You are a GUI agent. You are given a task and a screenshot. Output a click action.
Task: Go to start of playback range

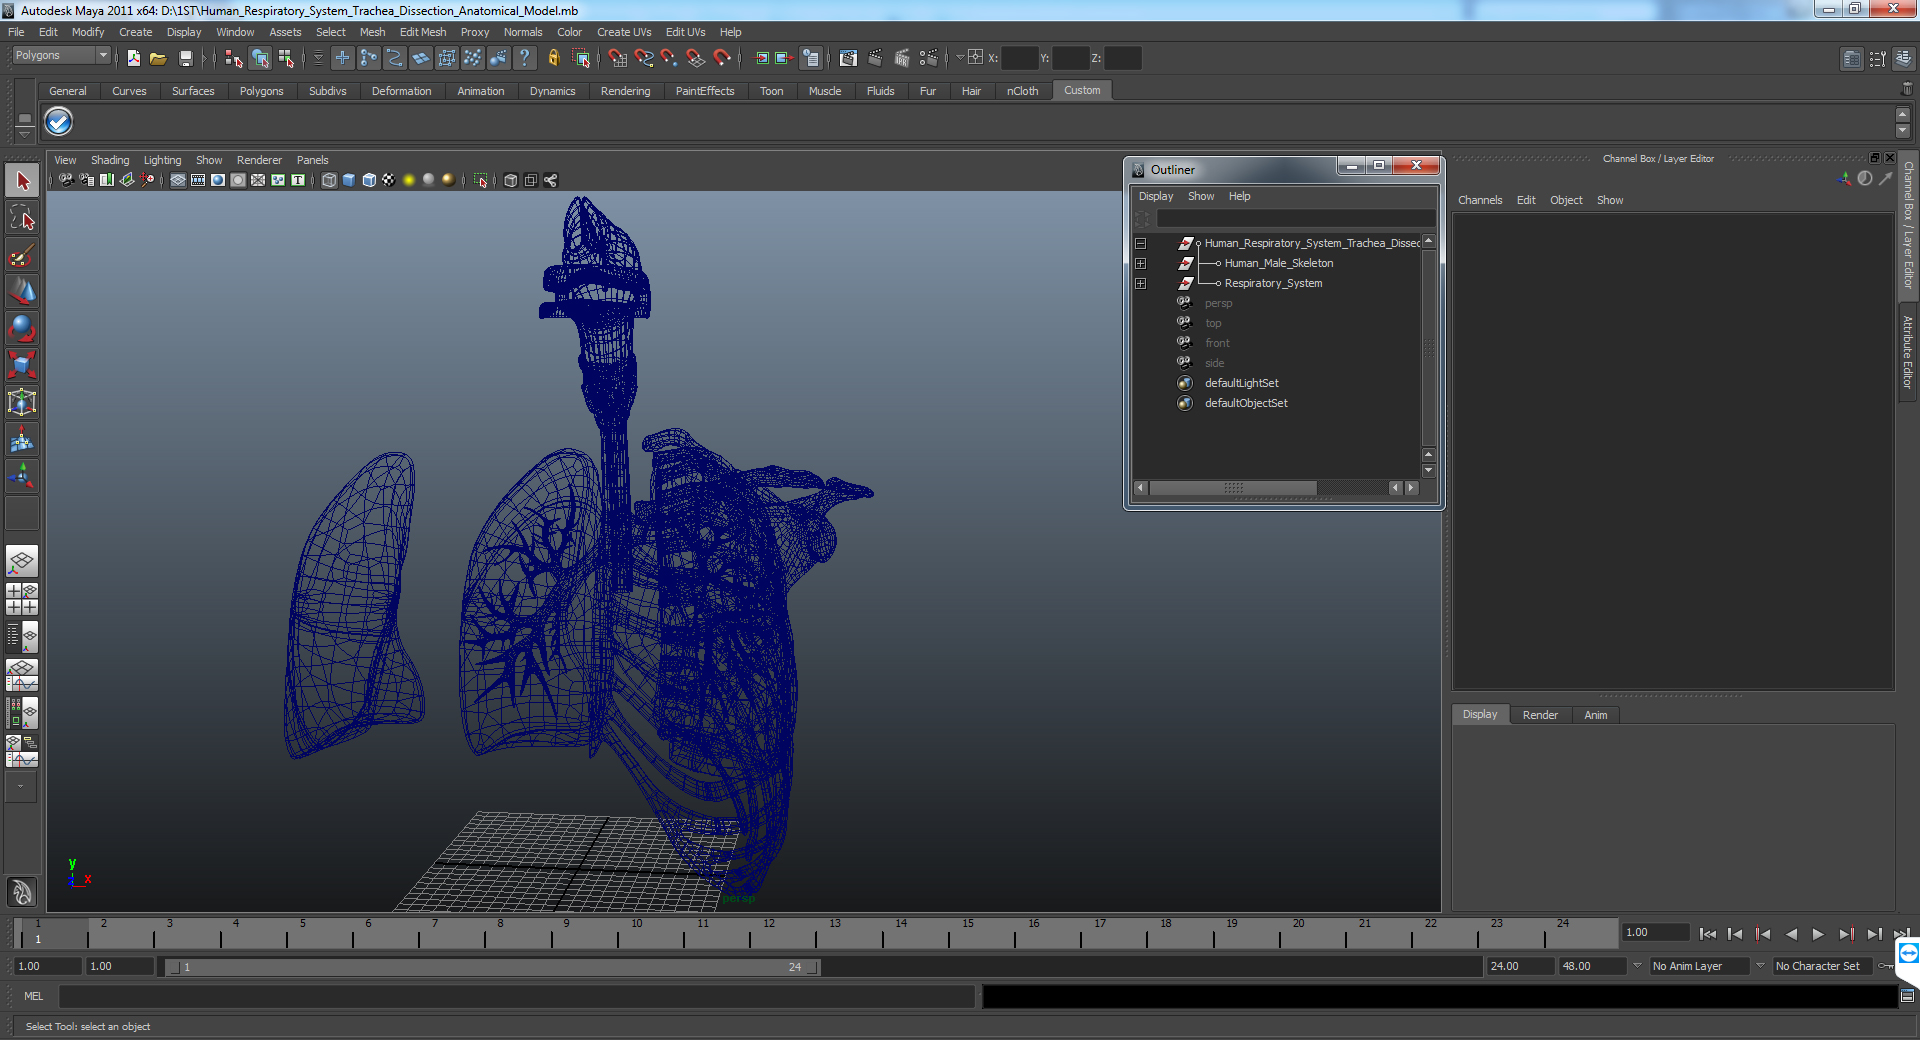click(1707, 934)
